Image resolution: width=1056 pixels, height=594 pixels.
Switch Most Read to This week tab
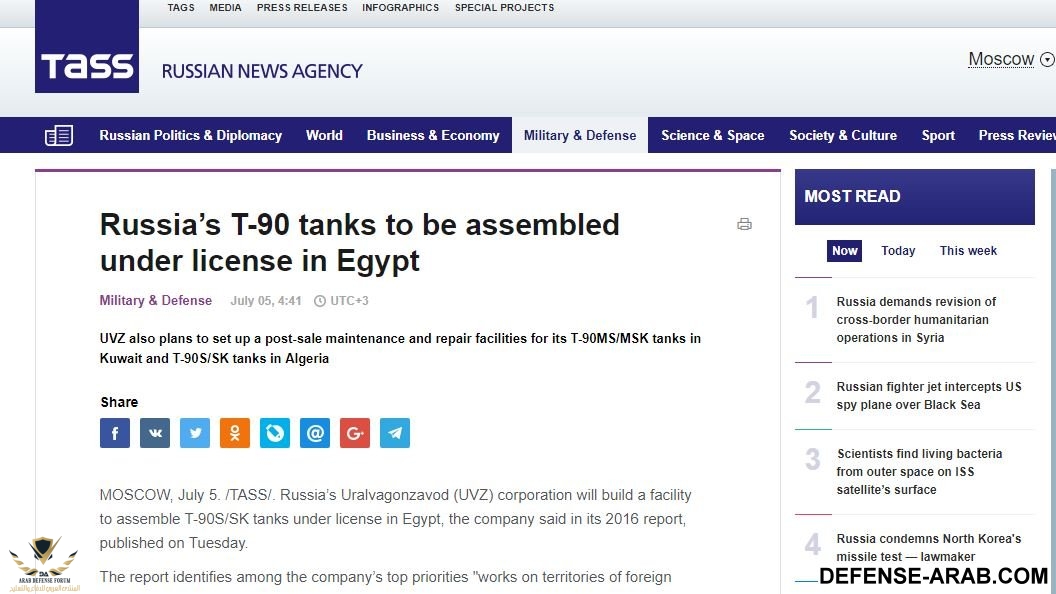(968, 251)
